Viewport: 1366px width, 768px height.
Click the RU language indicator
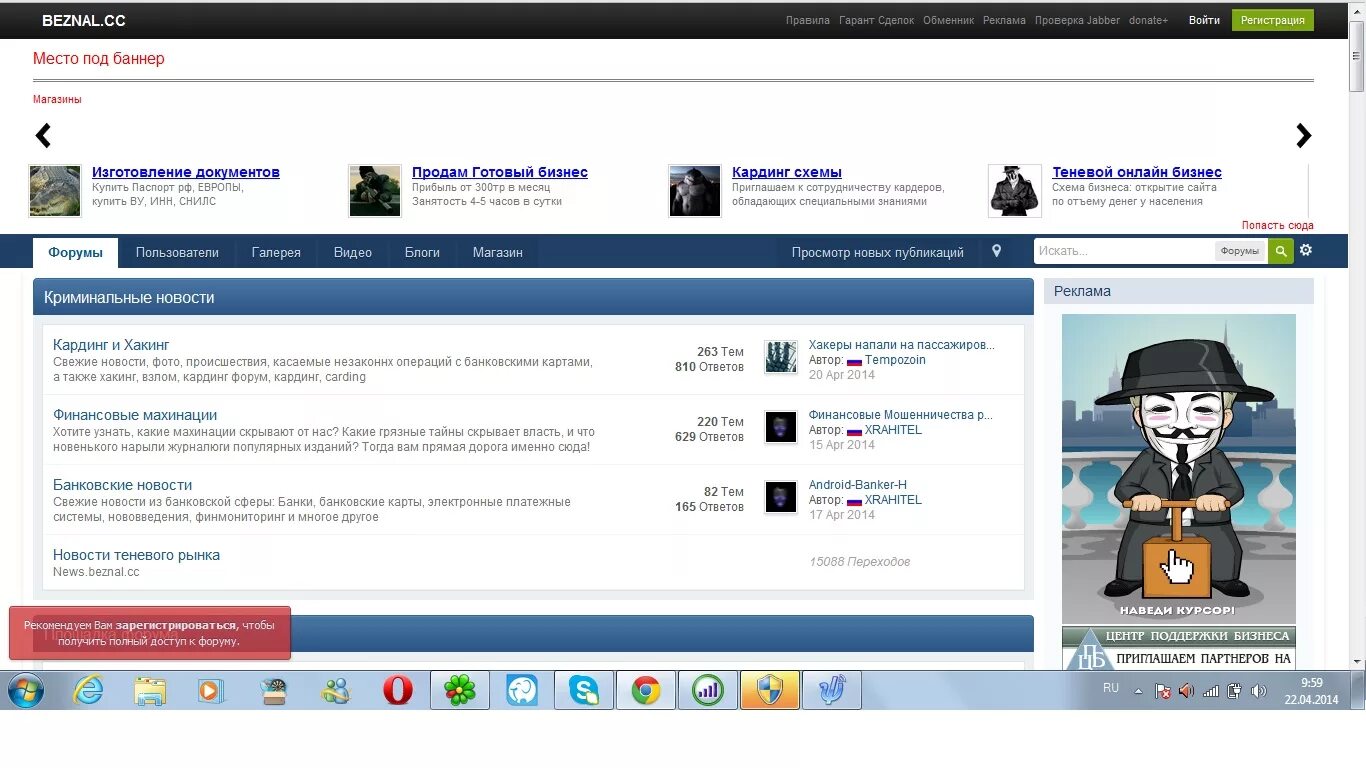(1111, 688)
